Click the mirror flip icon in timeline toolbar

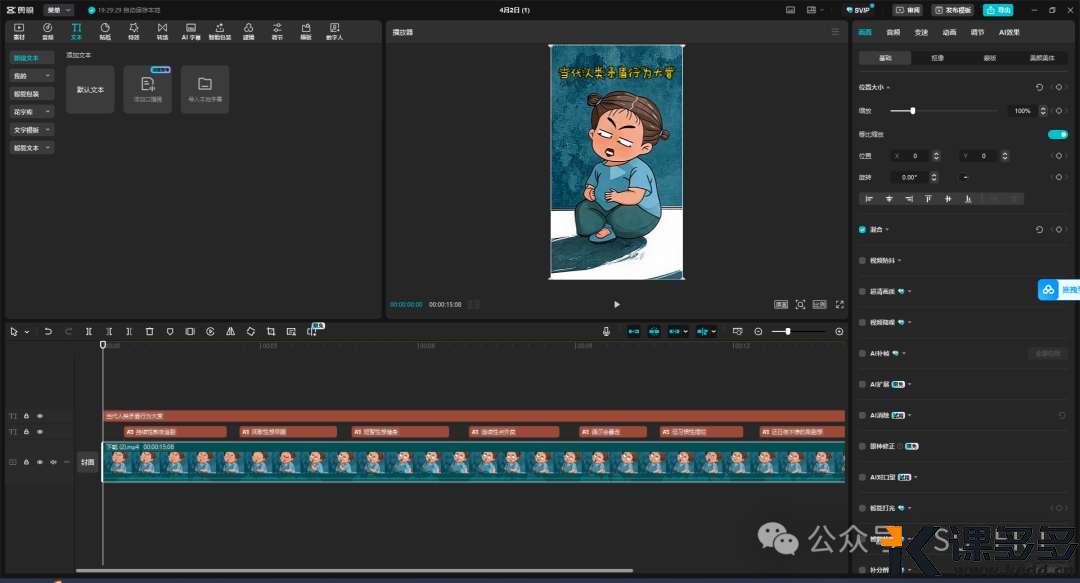(x=230, y=331)
